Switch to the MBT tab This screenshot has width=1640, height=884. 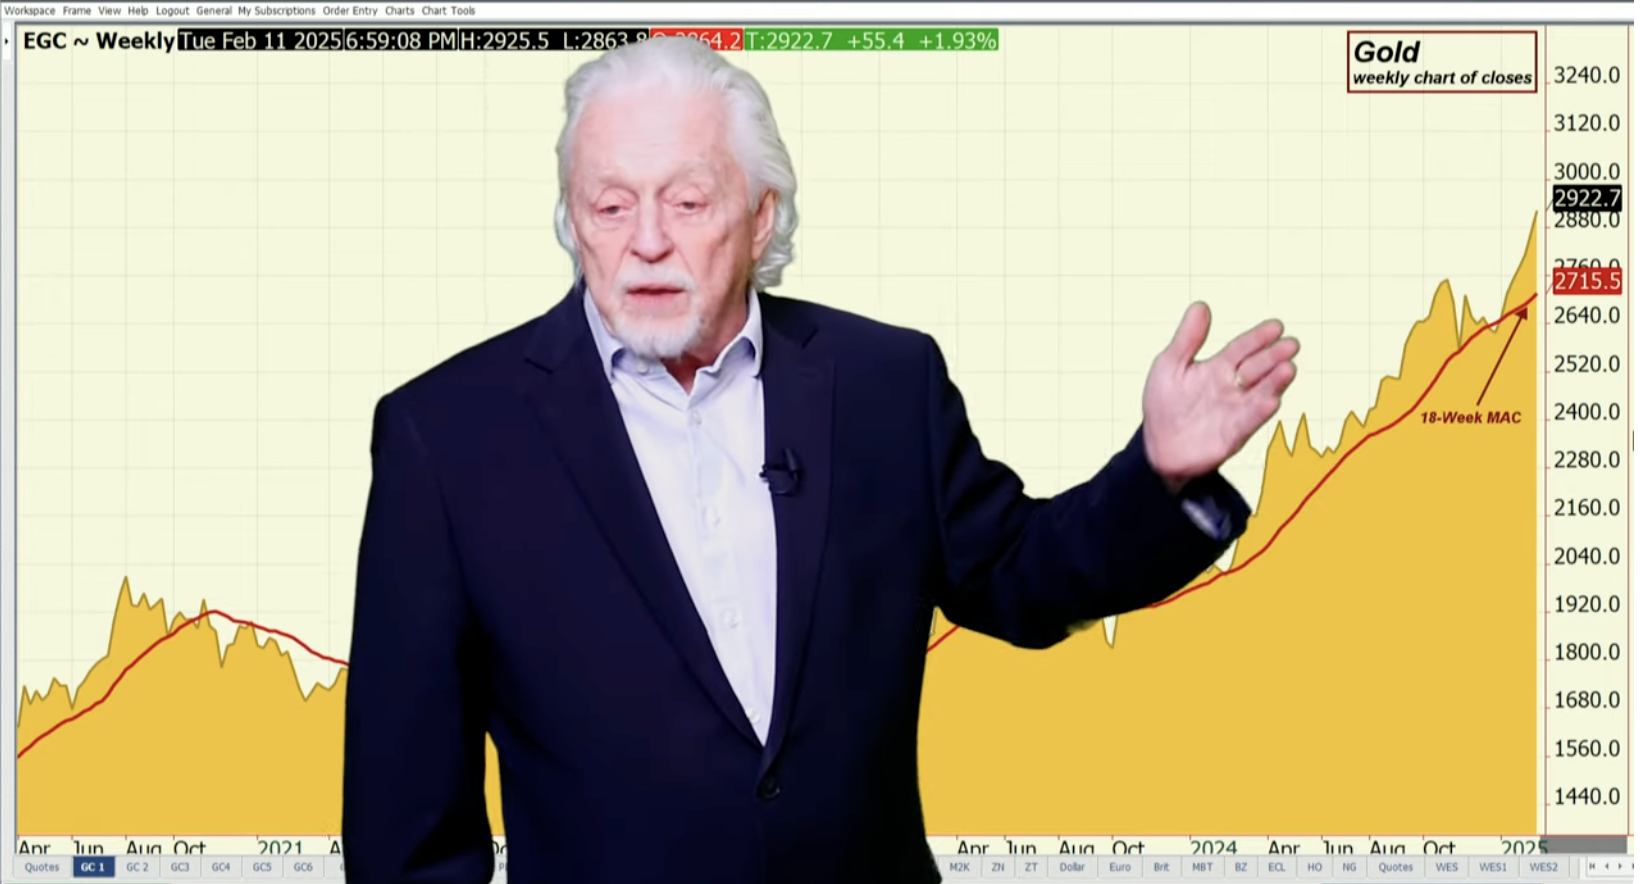click(x=1202, y=867)
